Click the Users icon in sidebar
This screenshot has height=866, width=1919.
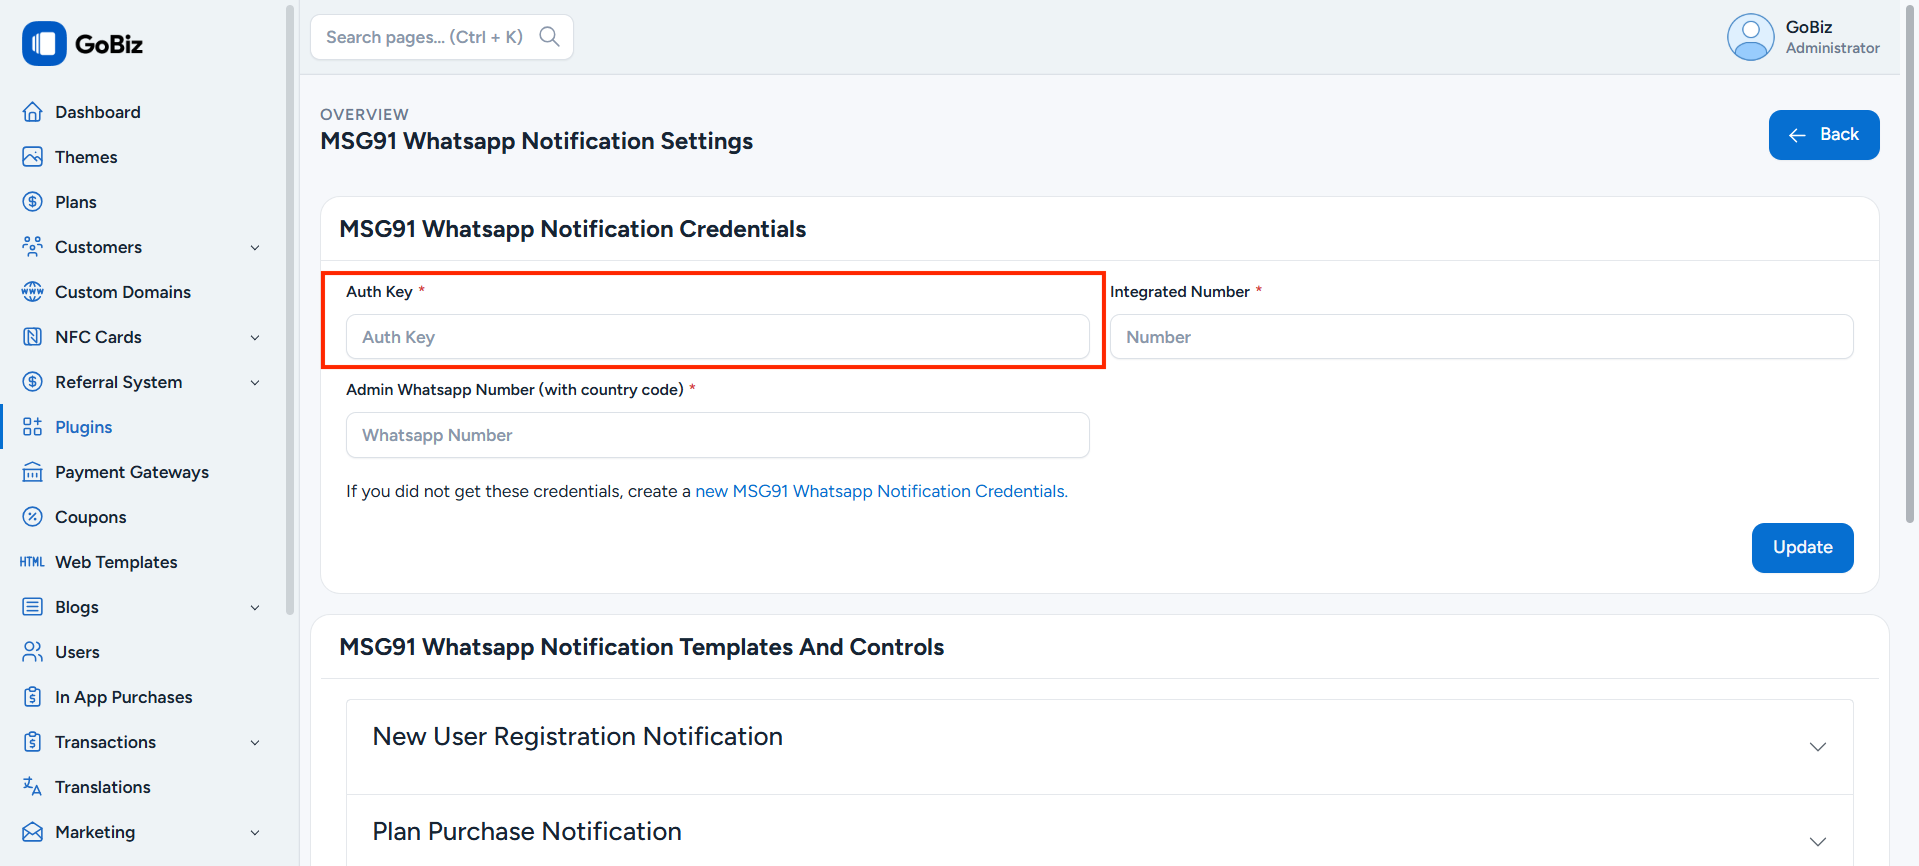click(33, 652)
